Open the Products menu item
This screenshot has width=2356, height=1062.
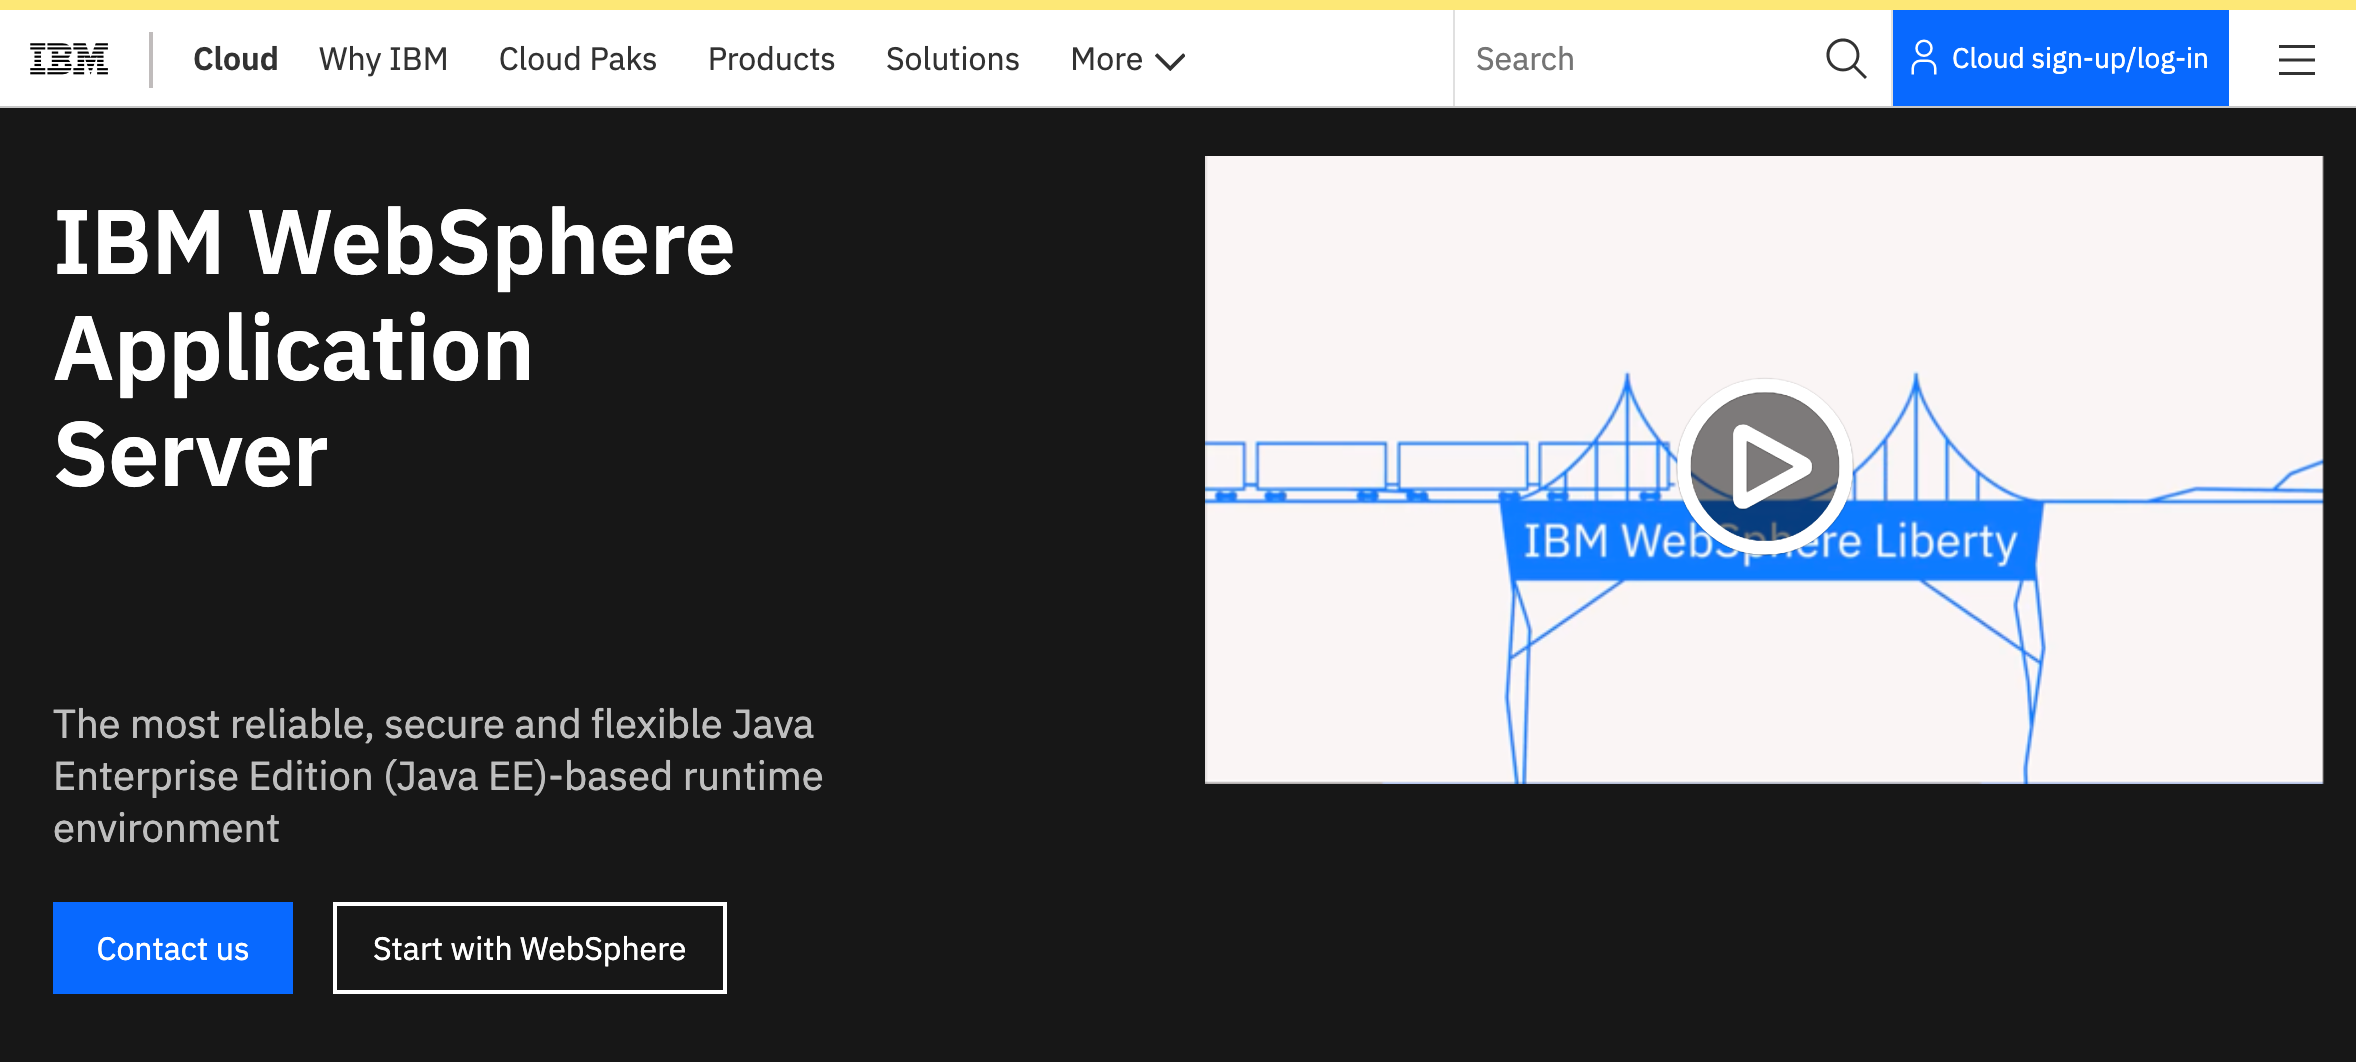pos(771,60)
